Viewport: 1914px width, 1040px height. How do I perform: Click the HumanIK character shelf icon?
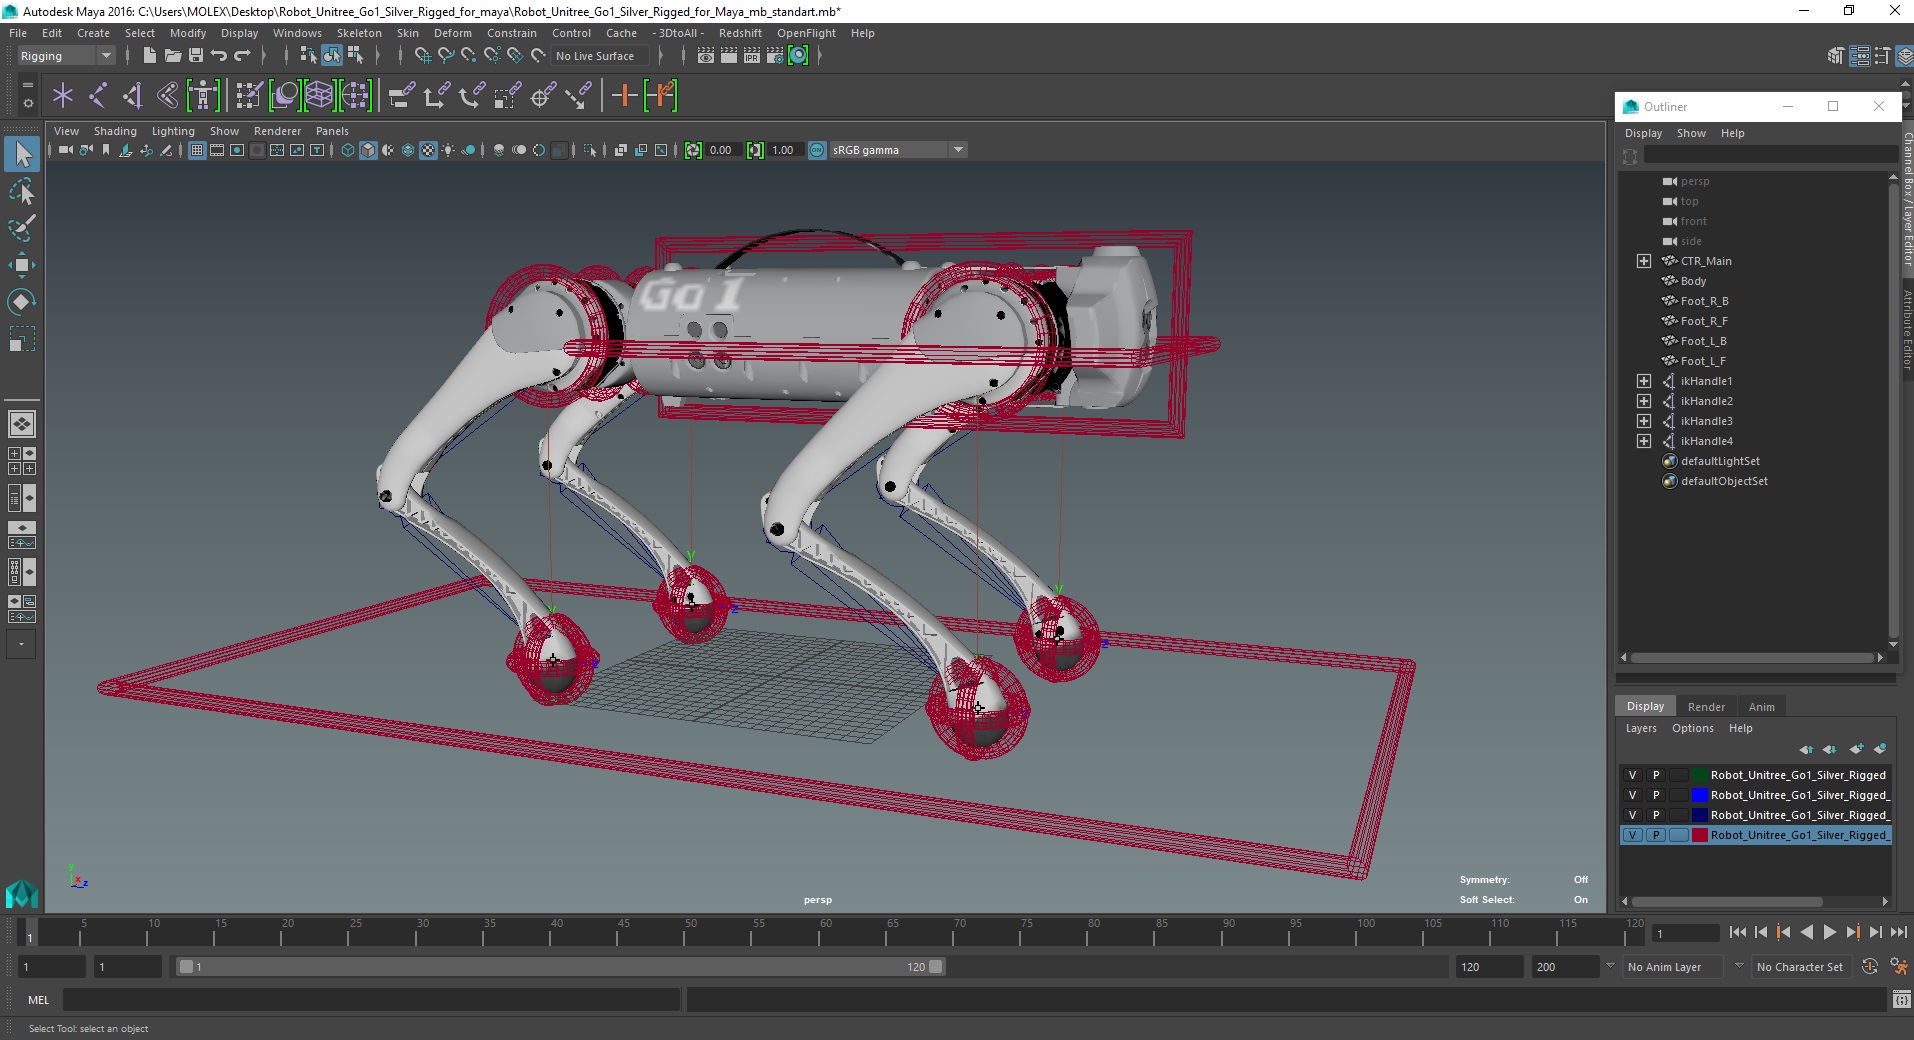tap(203, 96)
